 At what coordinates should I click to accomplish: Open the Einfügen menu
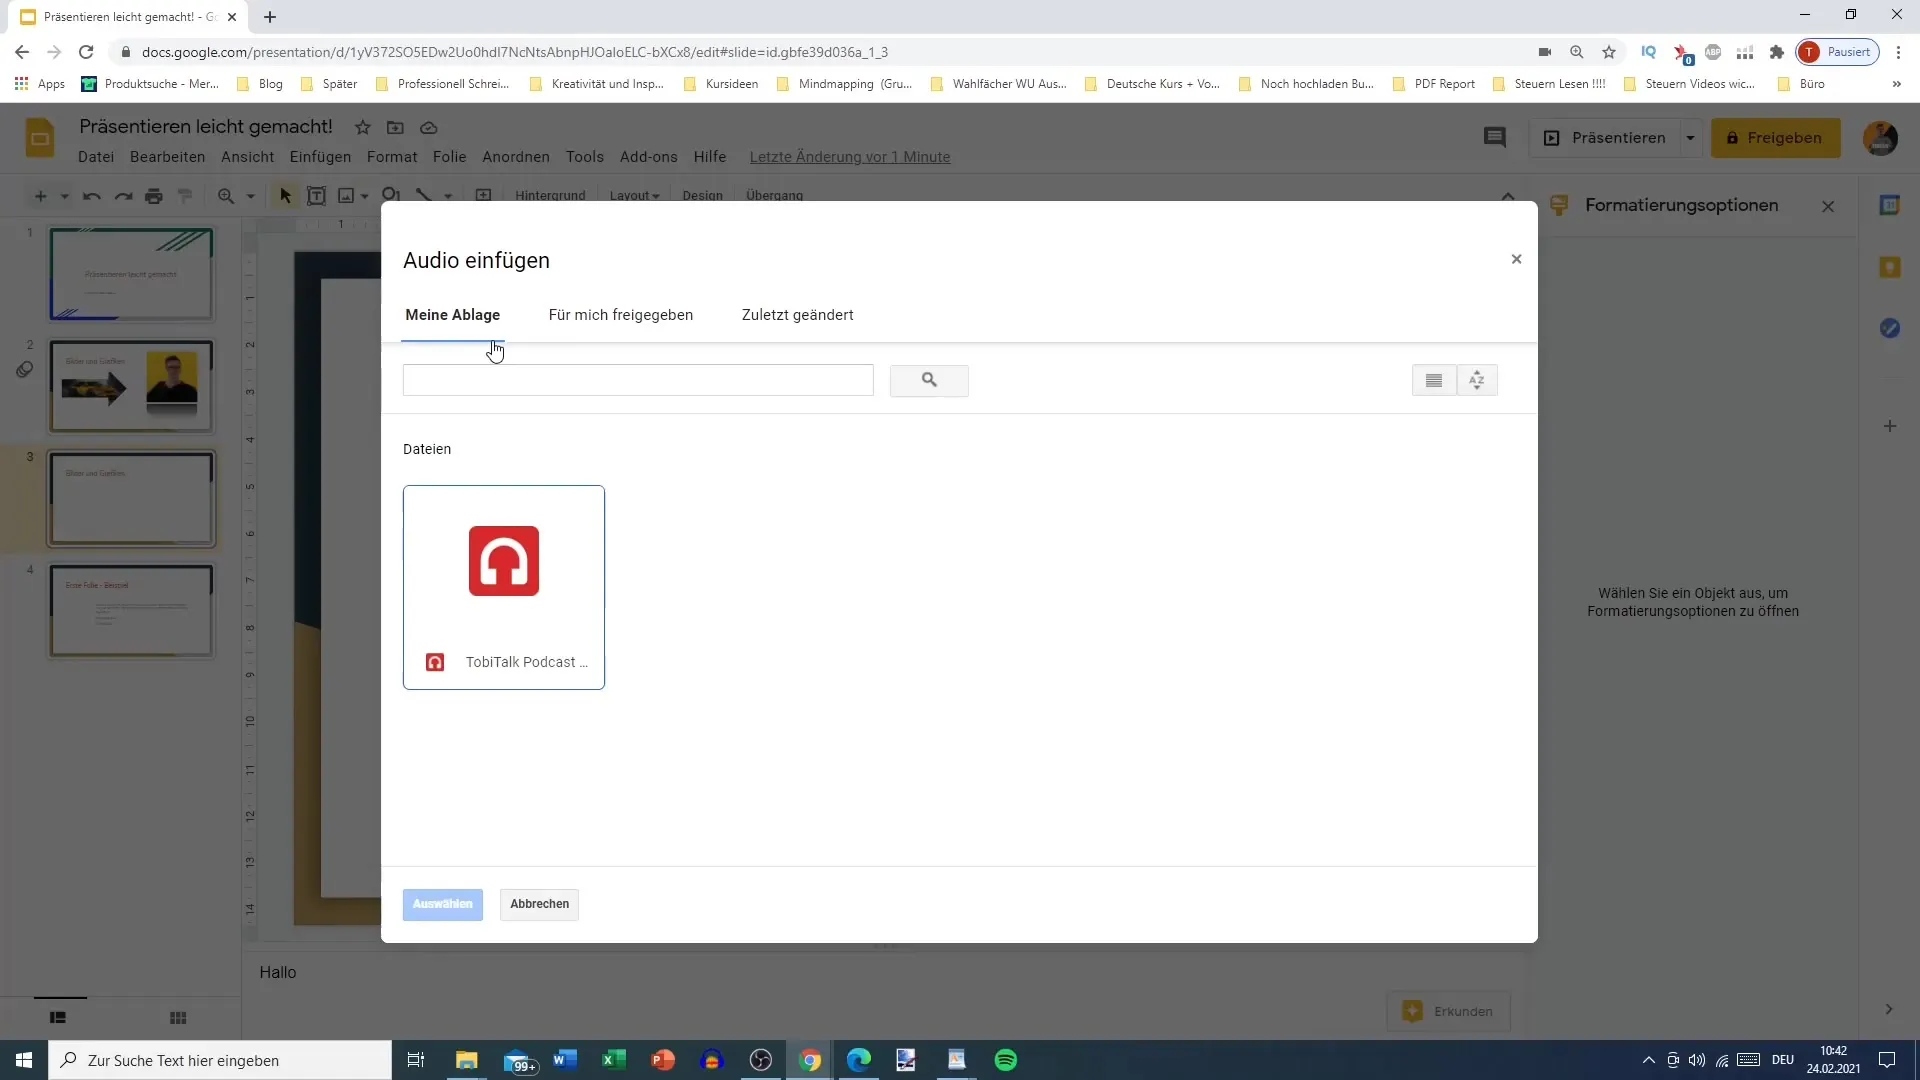(x=320, y=157)
